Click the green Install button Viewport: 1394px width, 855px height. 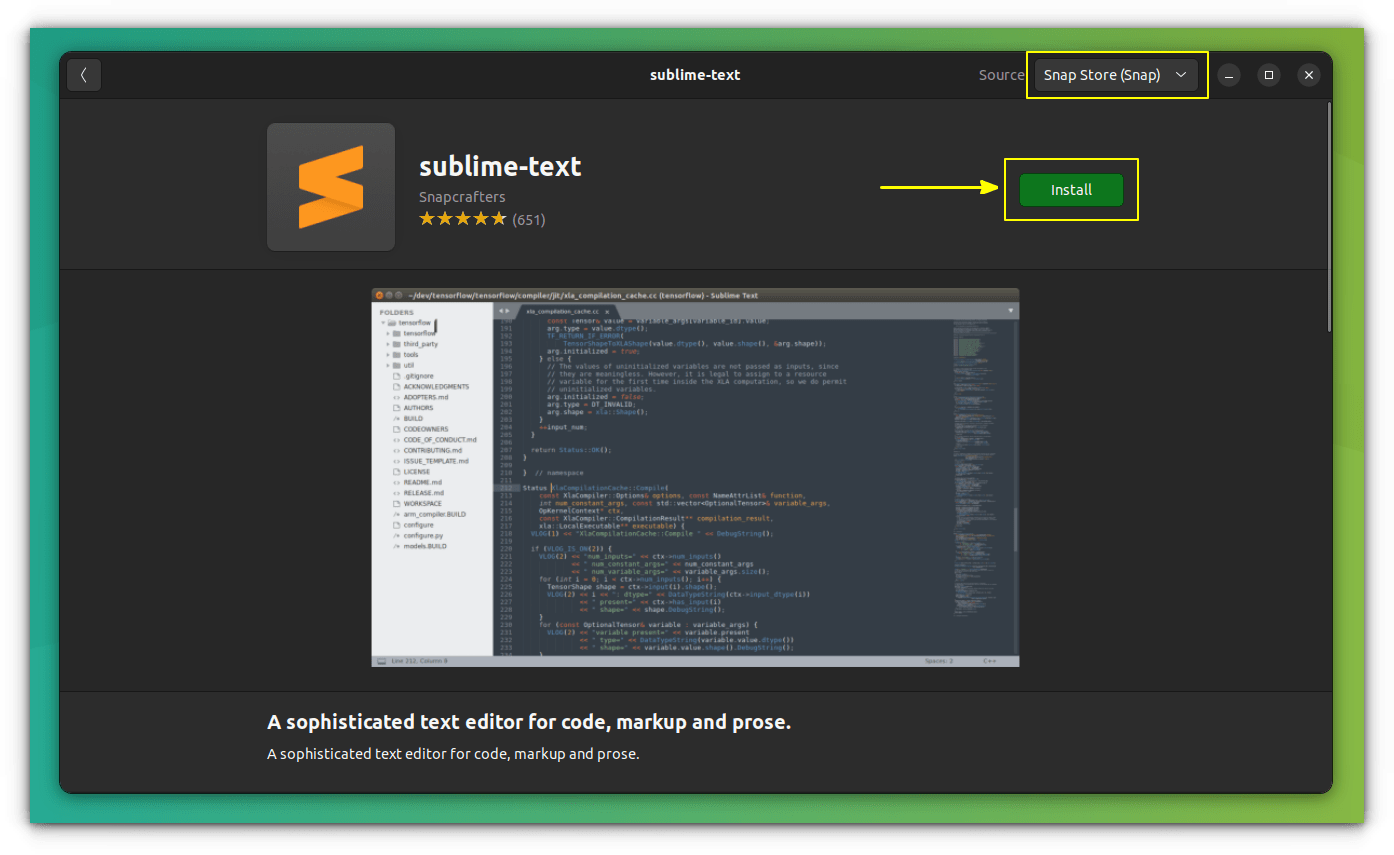click(x=1071, y=189)
